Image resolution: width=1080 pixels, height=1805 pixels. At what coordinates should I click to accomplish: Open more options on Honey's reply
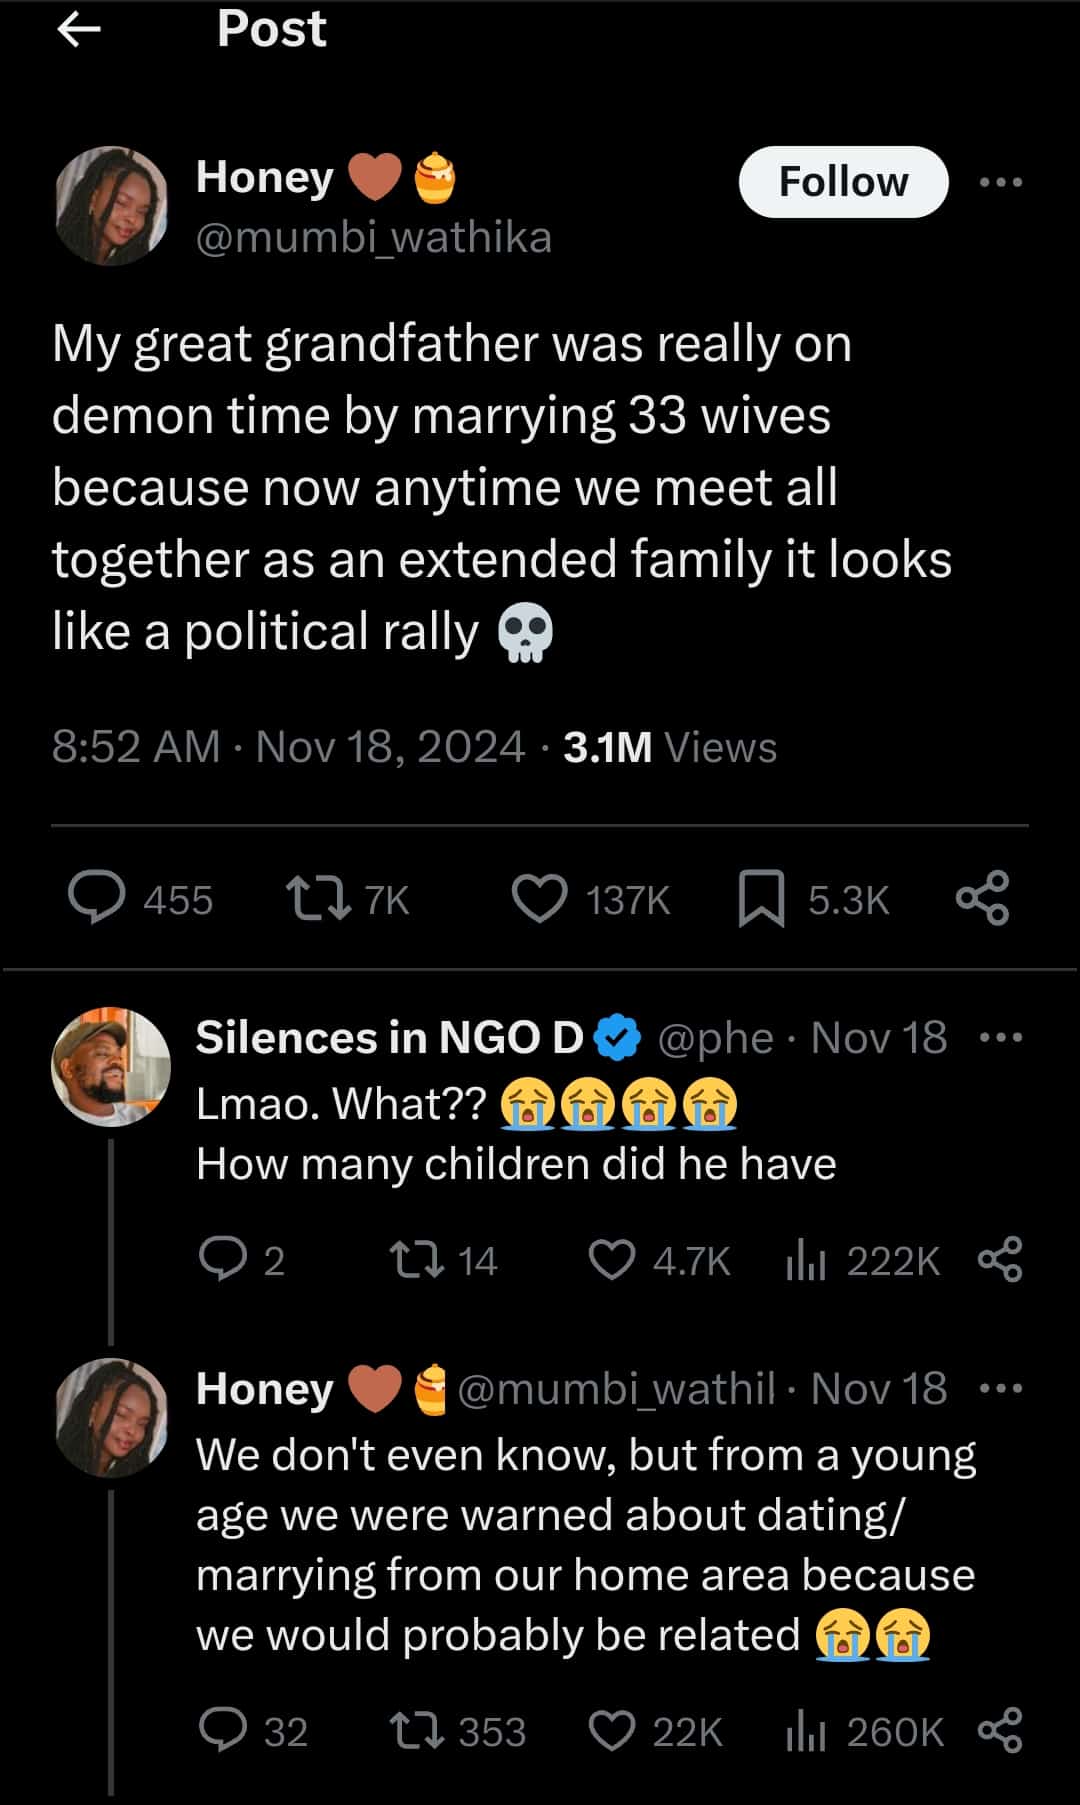point(1001,1389)
